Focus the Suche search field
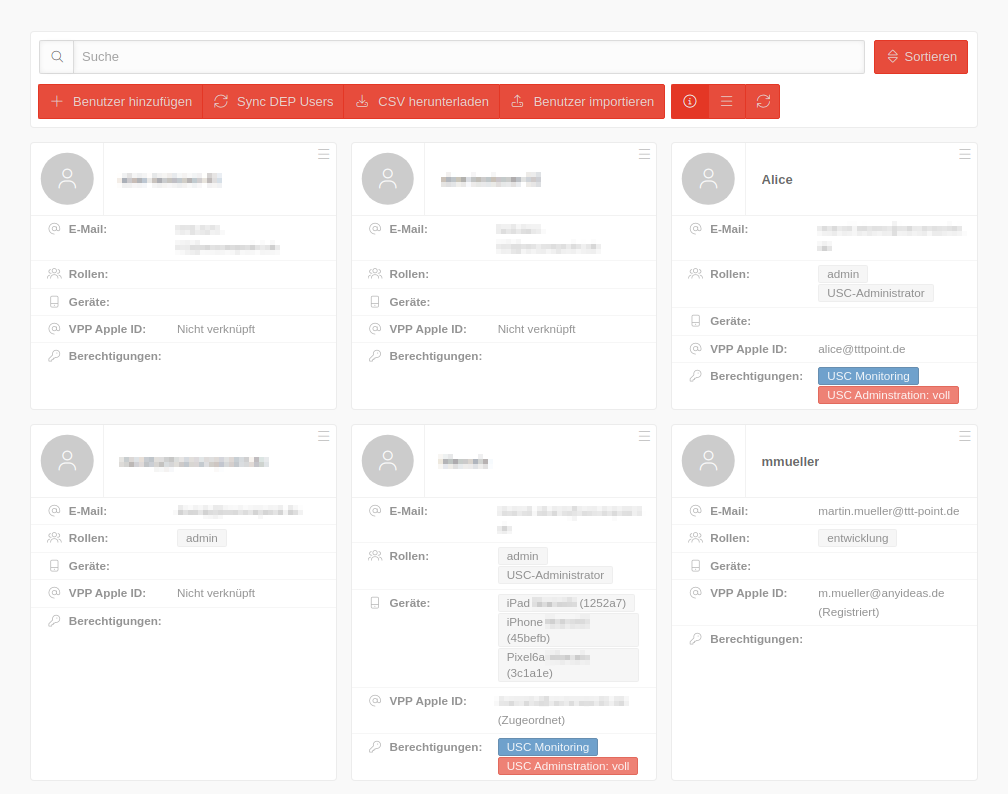 coord(469,57)
